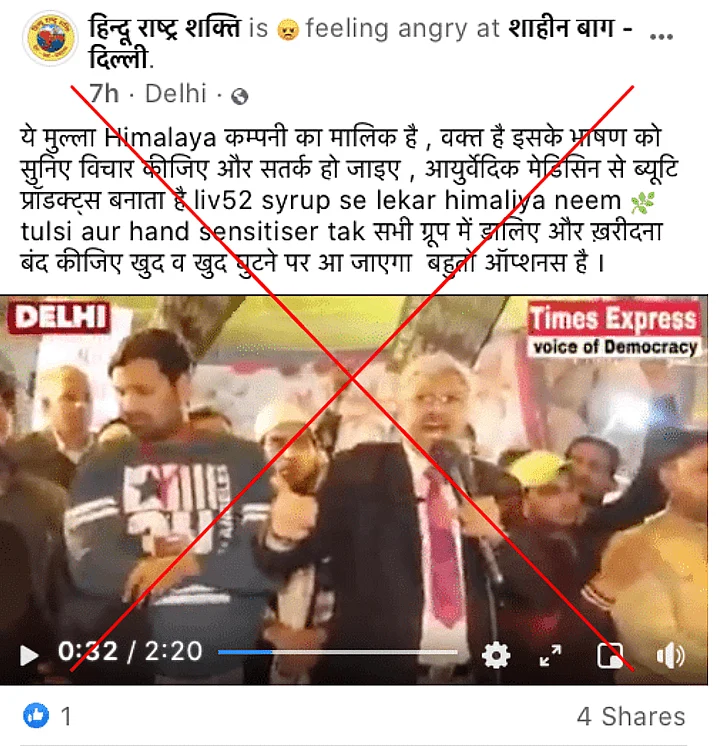The width and height of the screenshot is (720, 746).
Task: Seek along the video progress bar
Action: click(338, 652)
